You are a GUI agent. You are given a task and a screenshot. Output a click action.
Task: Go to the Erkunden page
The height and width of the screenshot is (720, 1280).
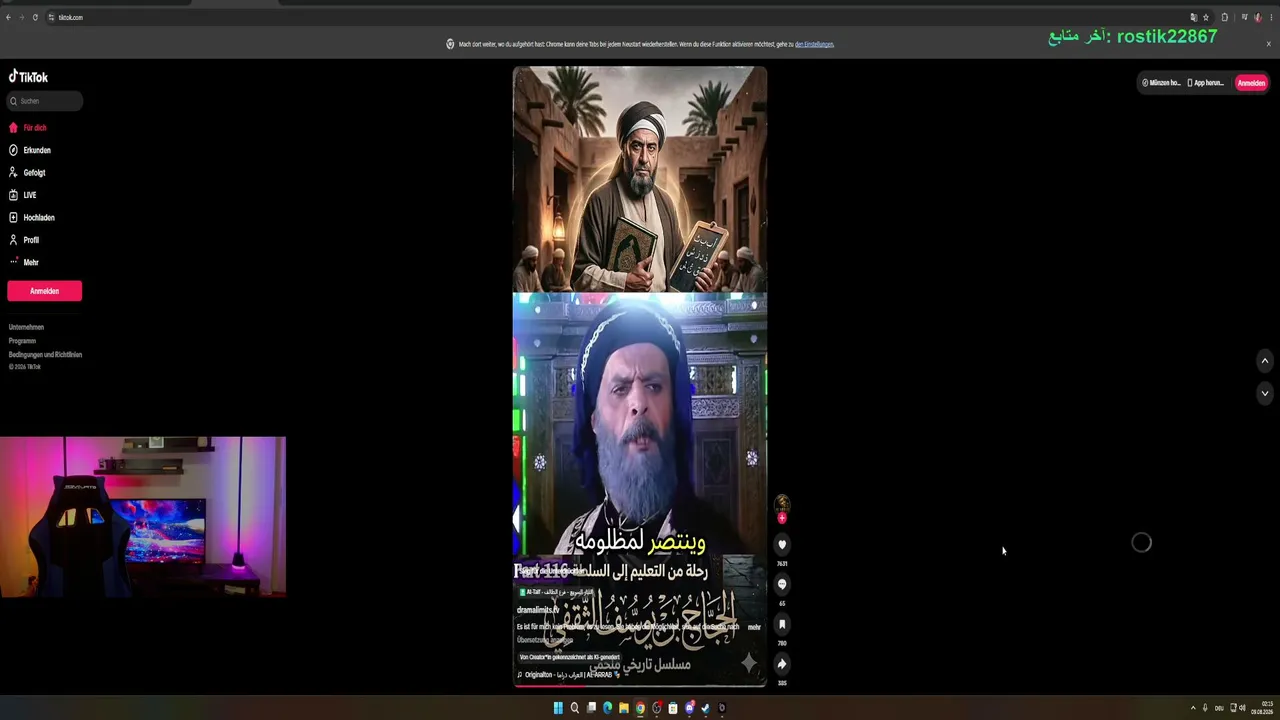click(30, 150)
